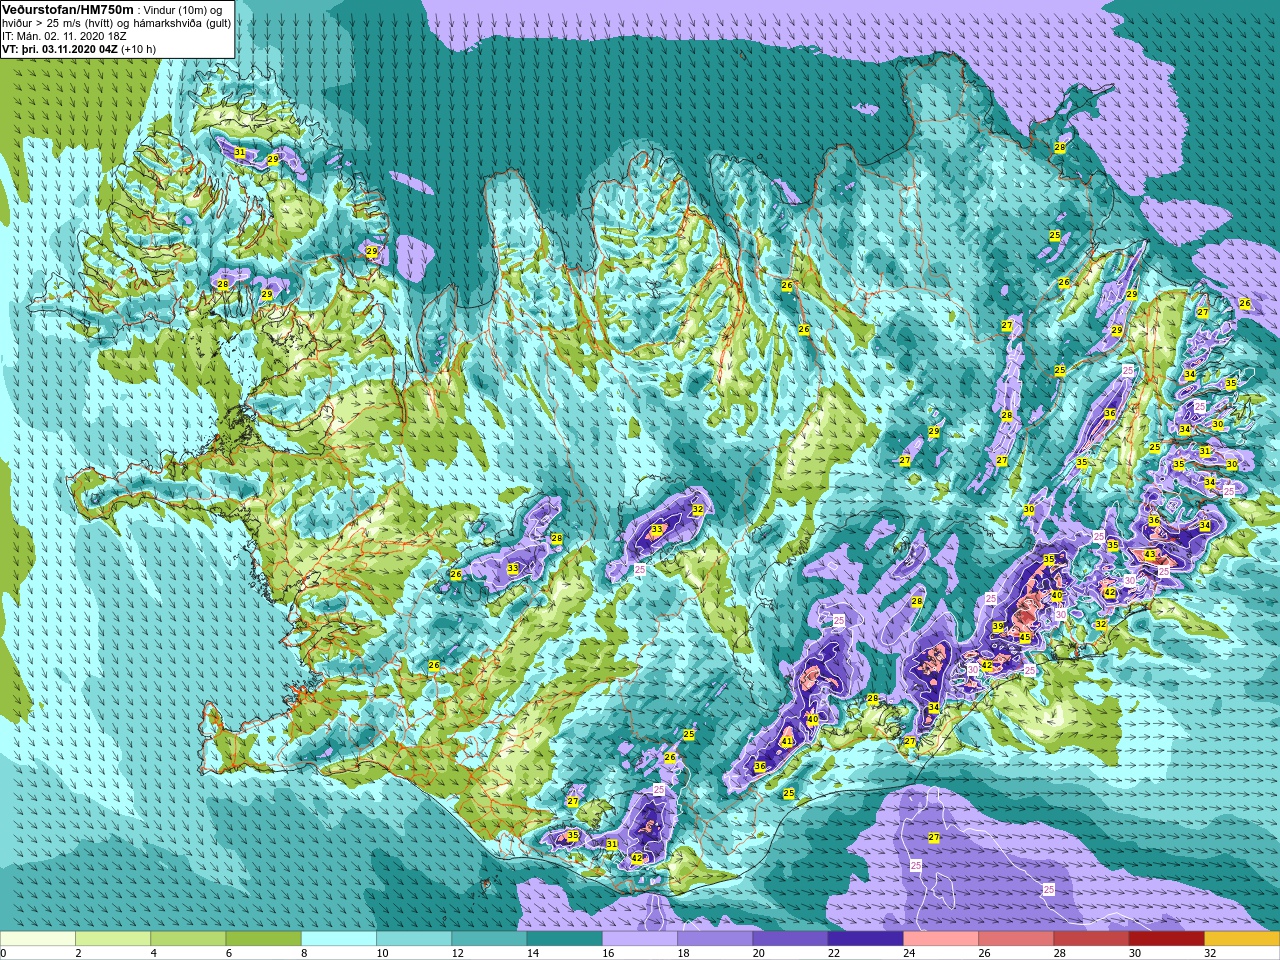This screenshot has height=960, width=1280.
Task: Click the 12–14 m/s teal legend swatch
Action: pos(489,938)
